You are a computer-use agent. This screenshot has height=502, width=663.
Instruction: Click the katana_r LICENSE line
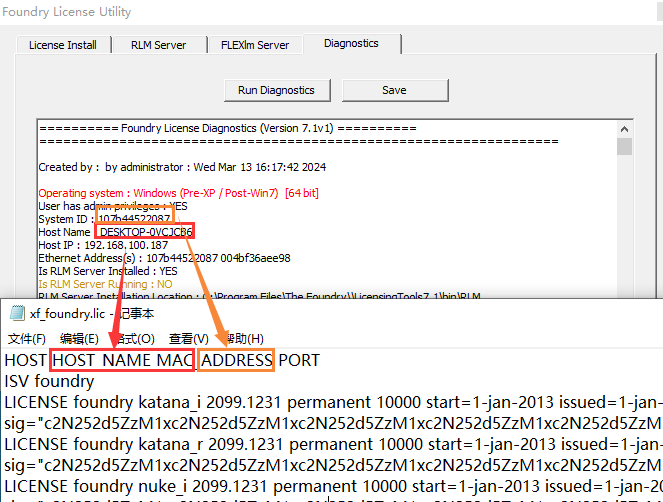[334, 444]
